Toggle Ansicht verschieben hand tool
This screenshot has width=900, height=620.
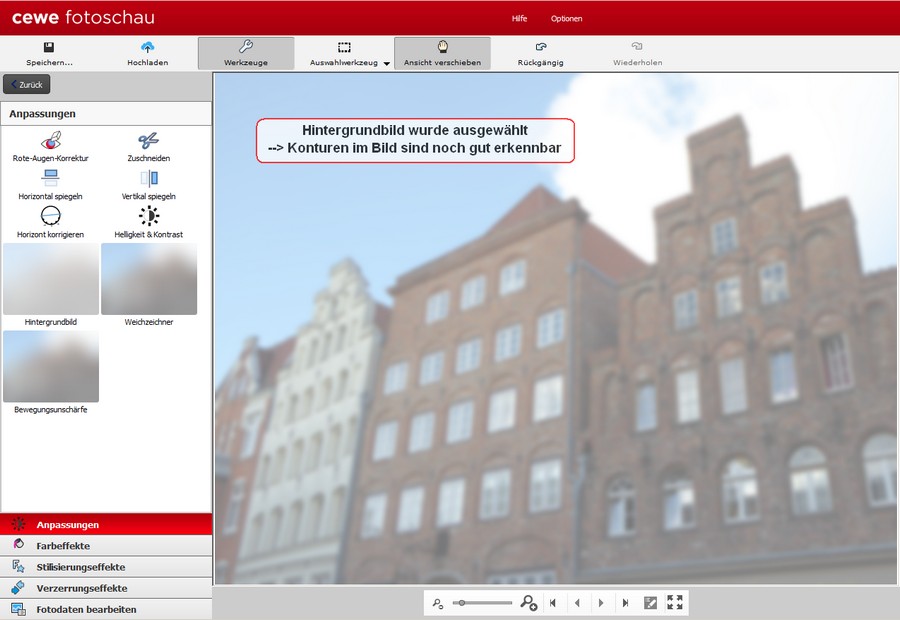(442, 53)
